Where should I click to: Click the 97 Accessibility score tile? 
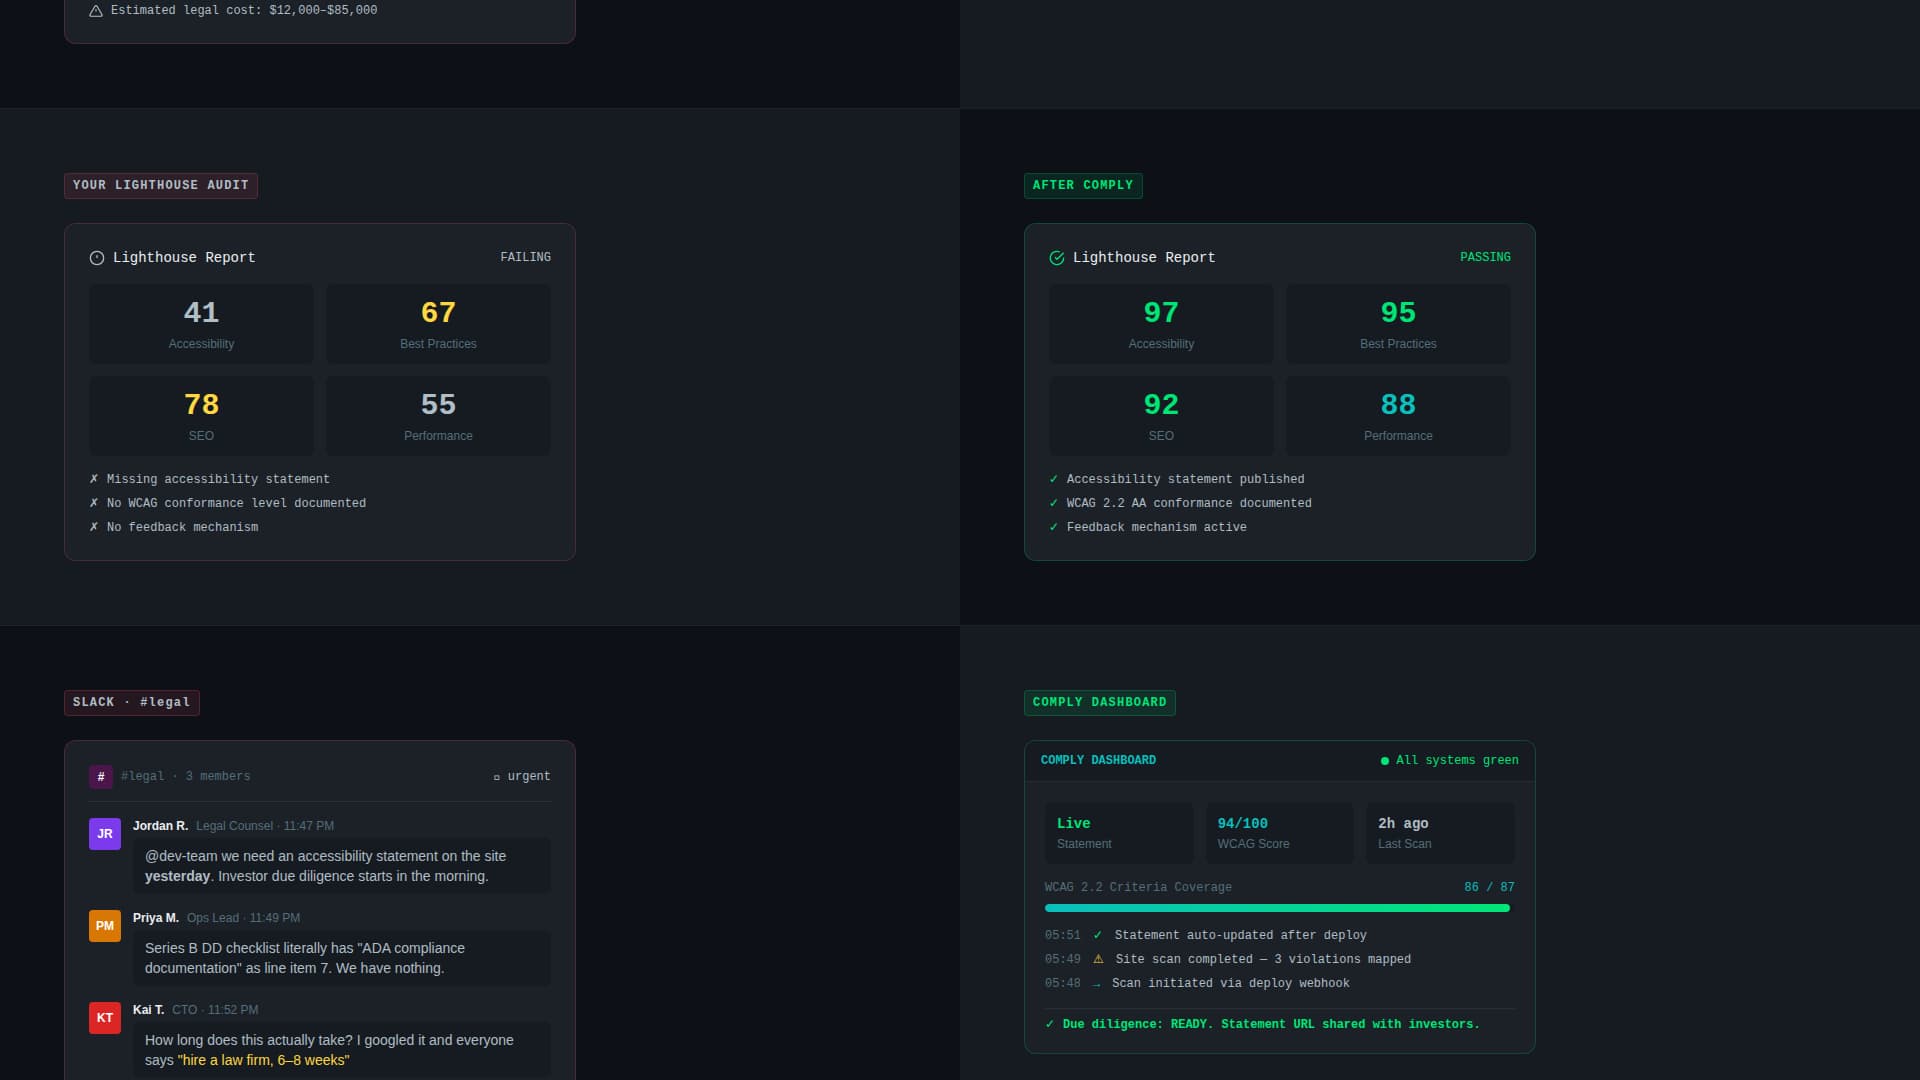[x=1161, y=324]
